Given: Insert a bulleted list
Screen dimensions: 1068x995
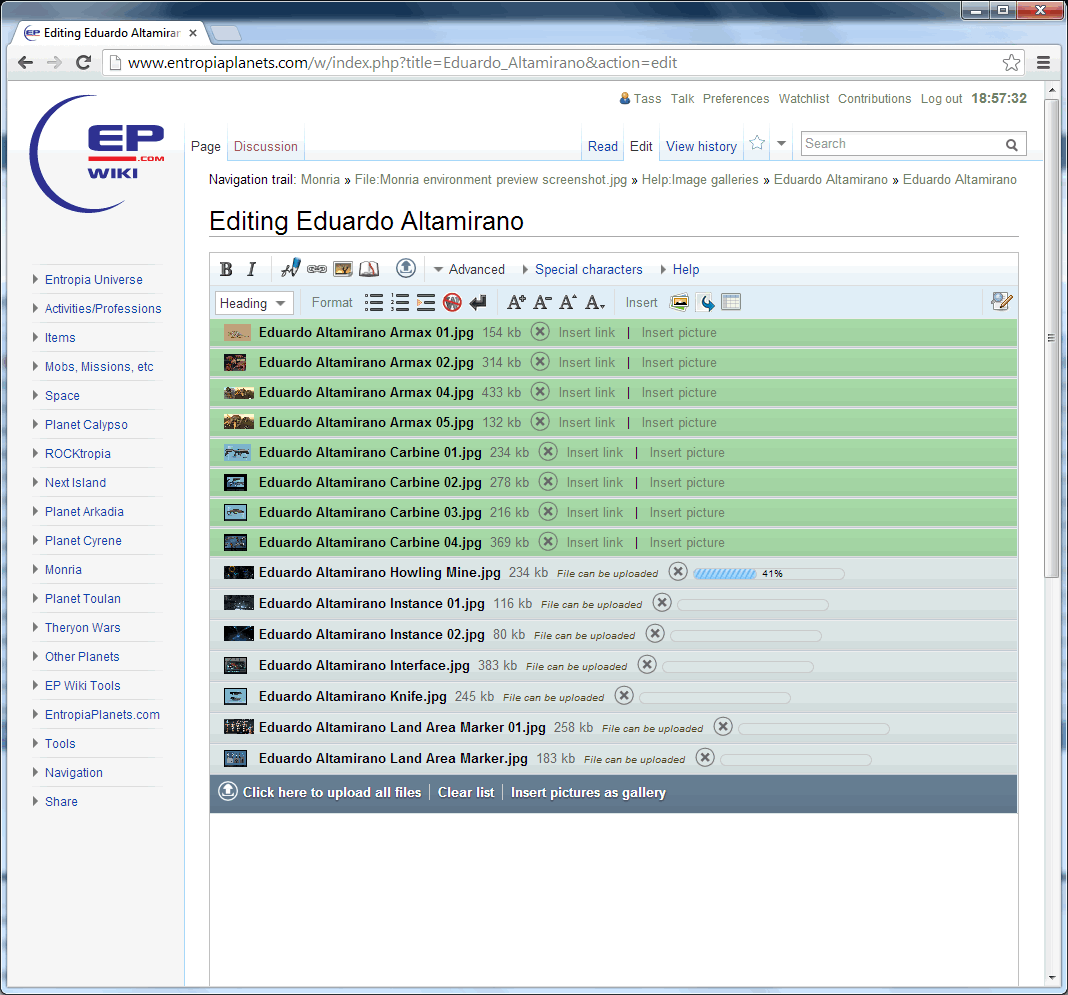Looking at the screenshot, I should point(374,303).
